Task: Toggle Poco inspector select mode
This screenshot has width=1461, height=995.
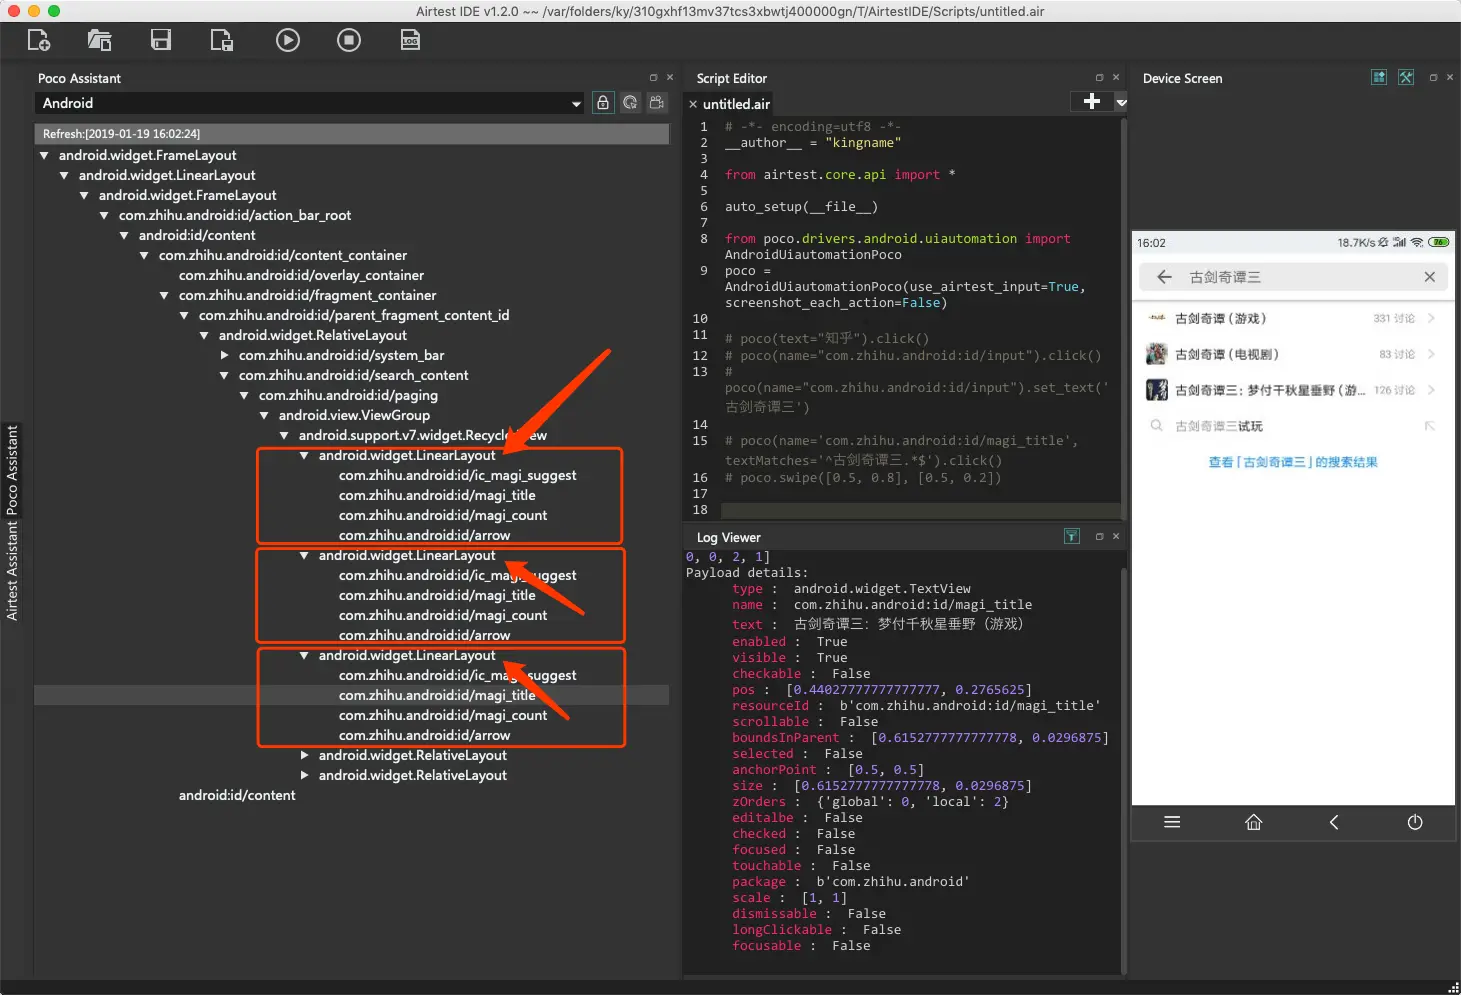Action: pyautogui.click(x=630, y=103)
